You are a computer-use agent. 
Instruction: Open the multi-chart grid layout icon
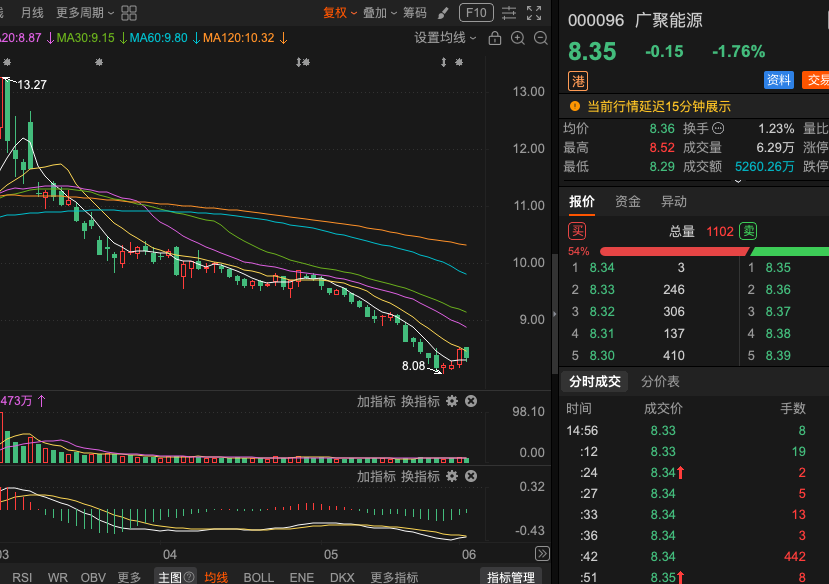(x=129, y=13)
